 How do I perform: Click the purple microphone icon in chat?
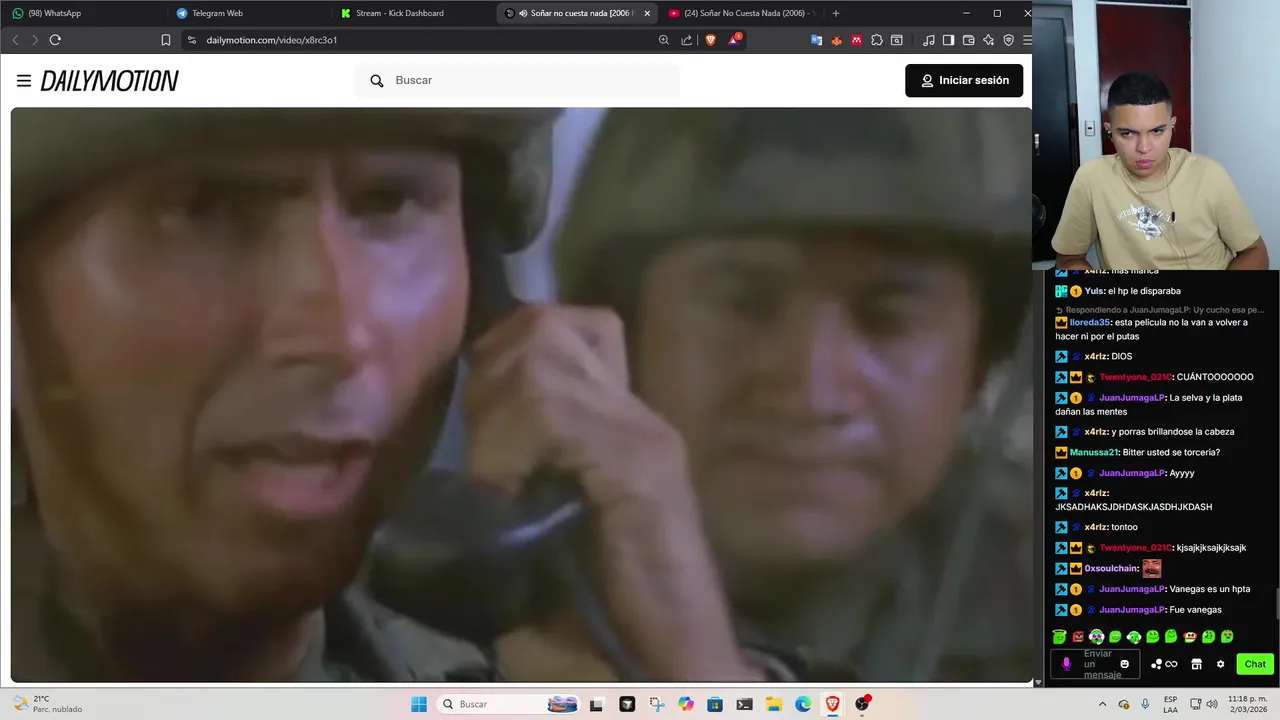point(1066,664)
